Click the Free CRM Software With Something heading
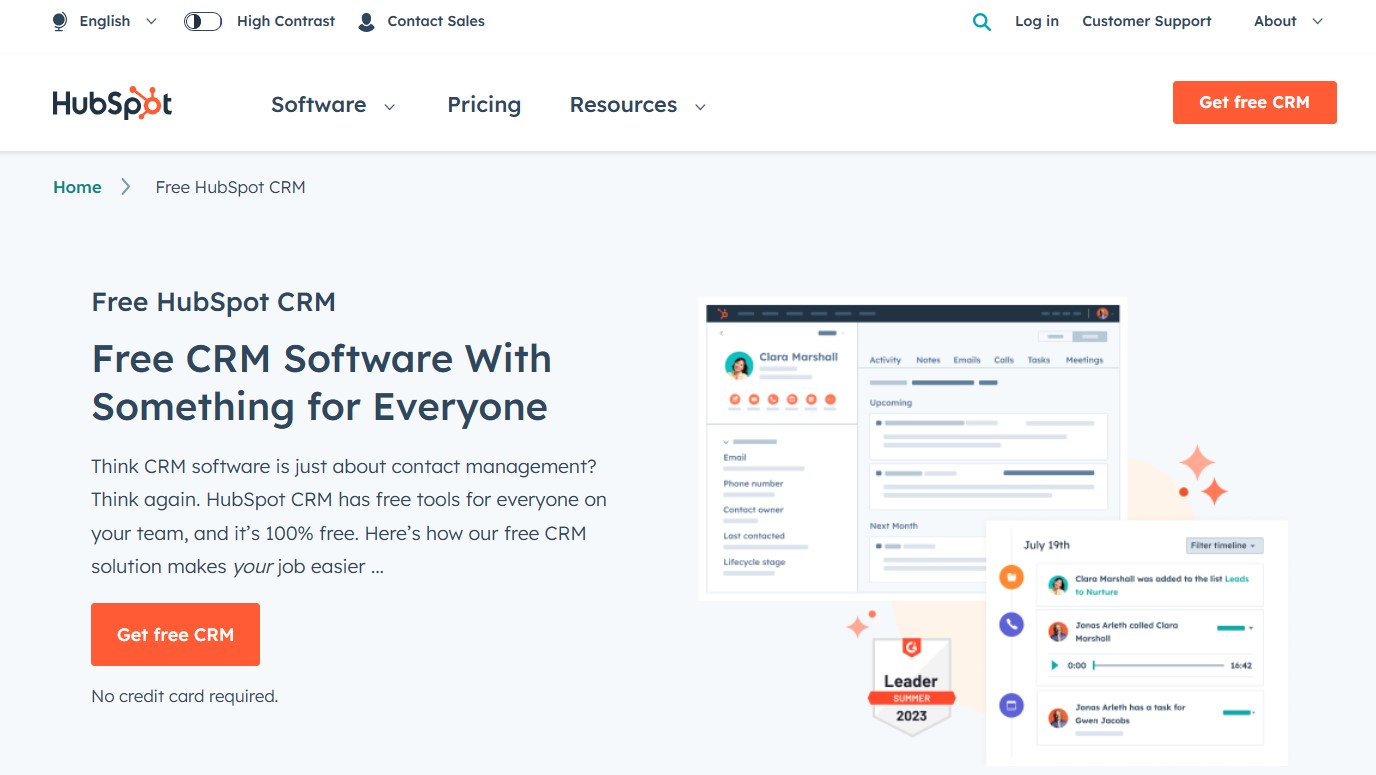 pos(321,383)
